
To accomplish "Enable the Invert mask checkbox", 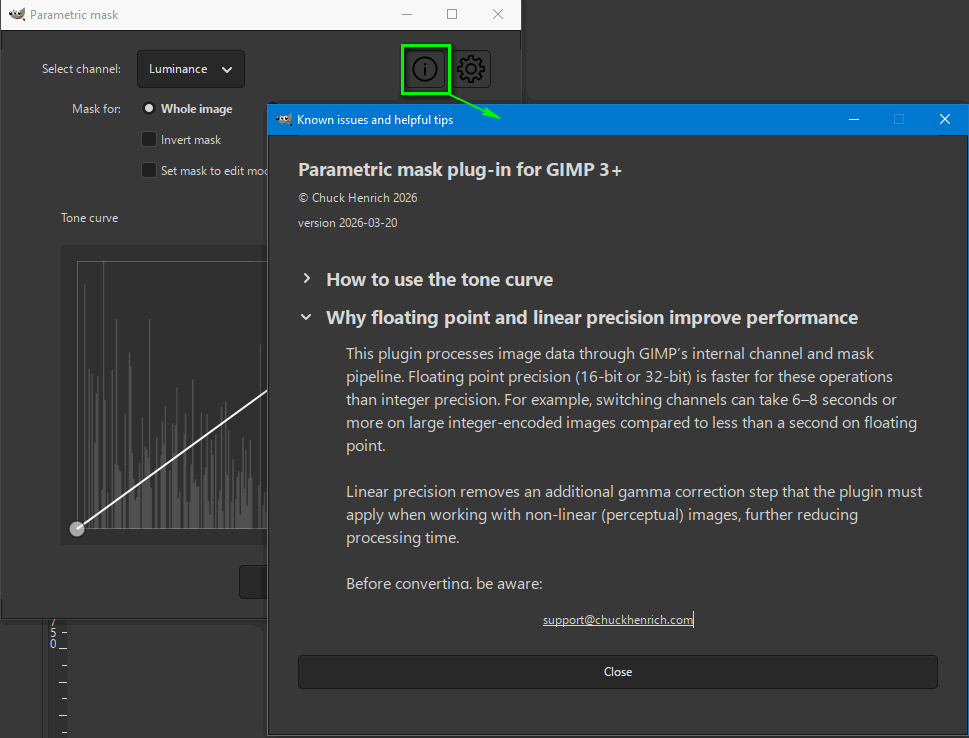I will point(149,140).
